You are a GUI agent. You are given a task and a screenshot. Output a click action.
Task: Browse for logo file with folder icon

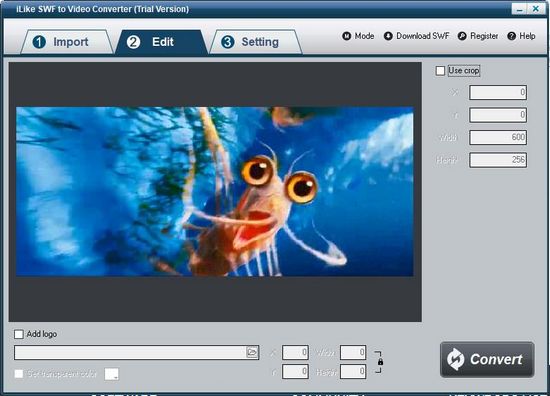tap(252, 352)
